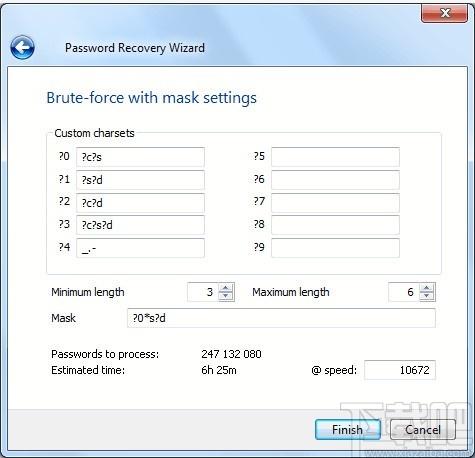The height and width of the screenshot is (458, 475).
Task: Focus the ?2 charset field with ?c?d
Action: click(140, 203)
